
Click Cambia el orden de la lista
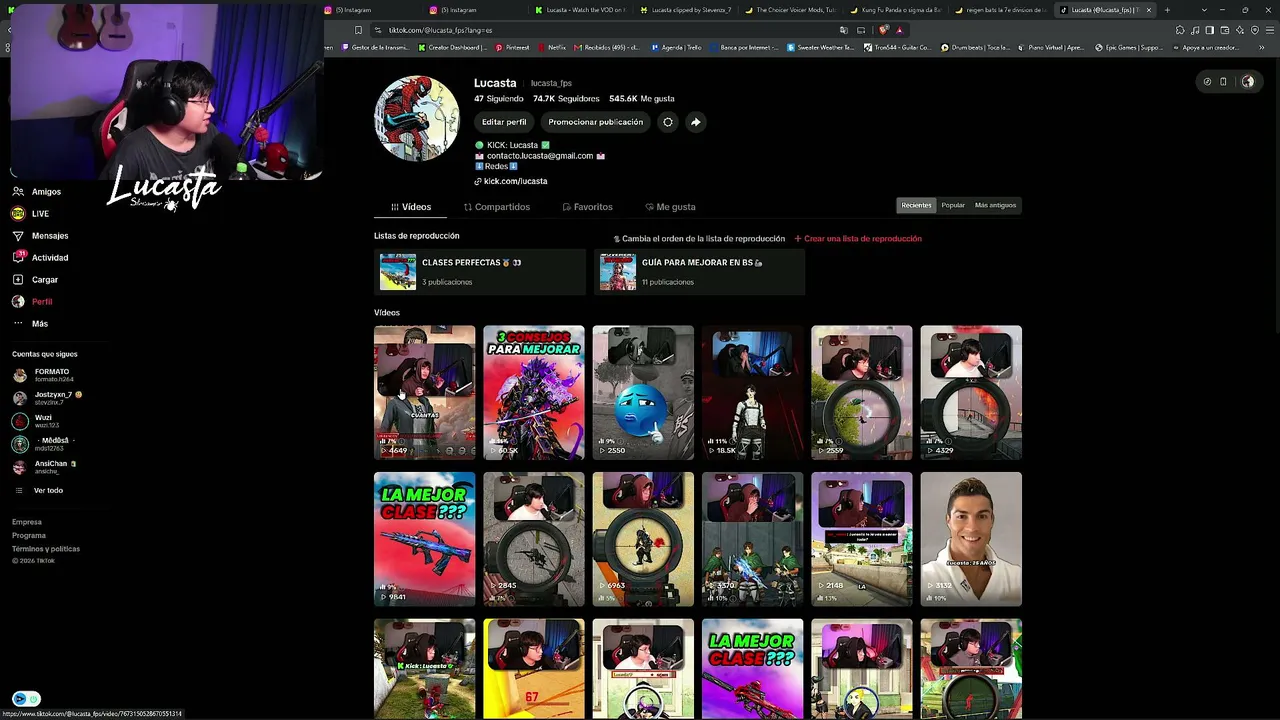[x=699, y=239]
